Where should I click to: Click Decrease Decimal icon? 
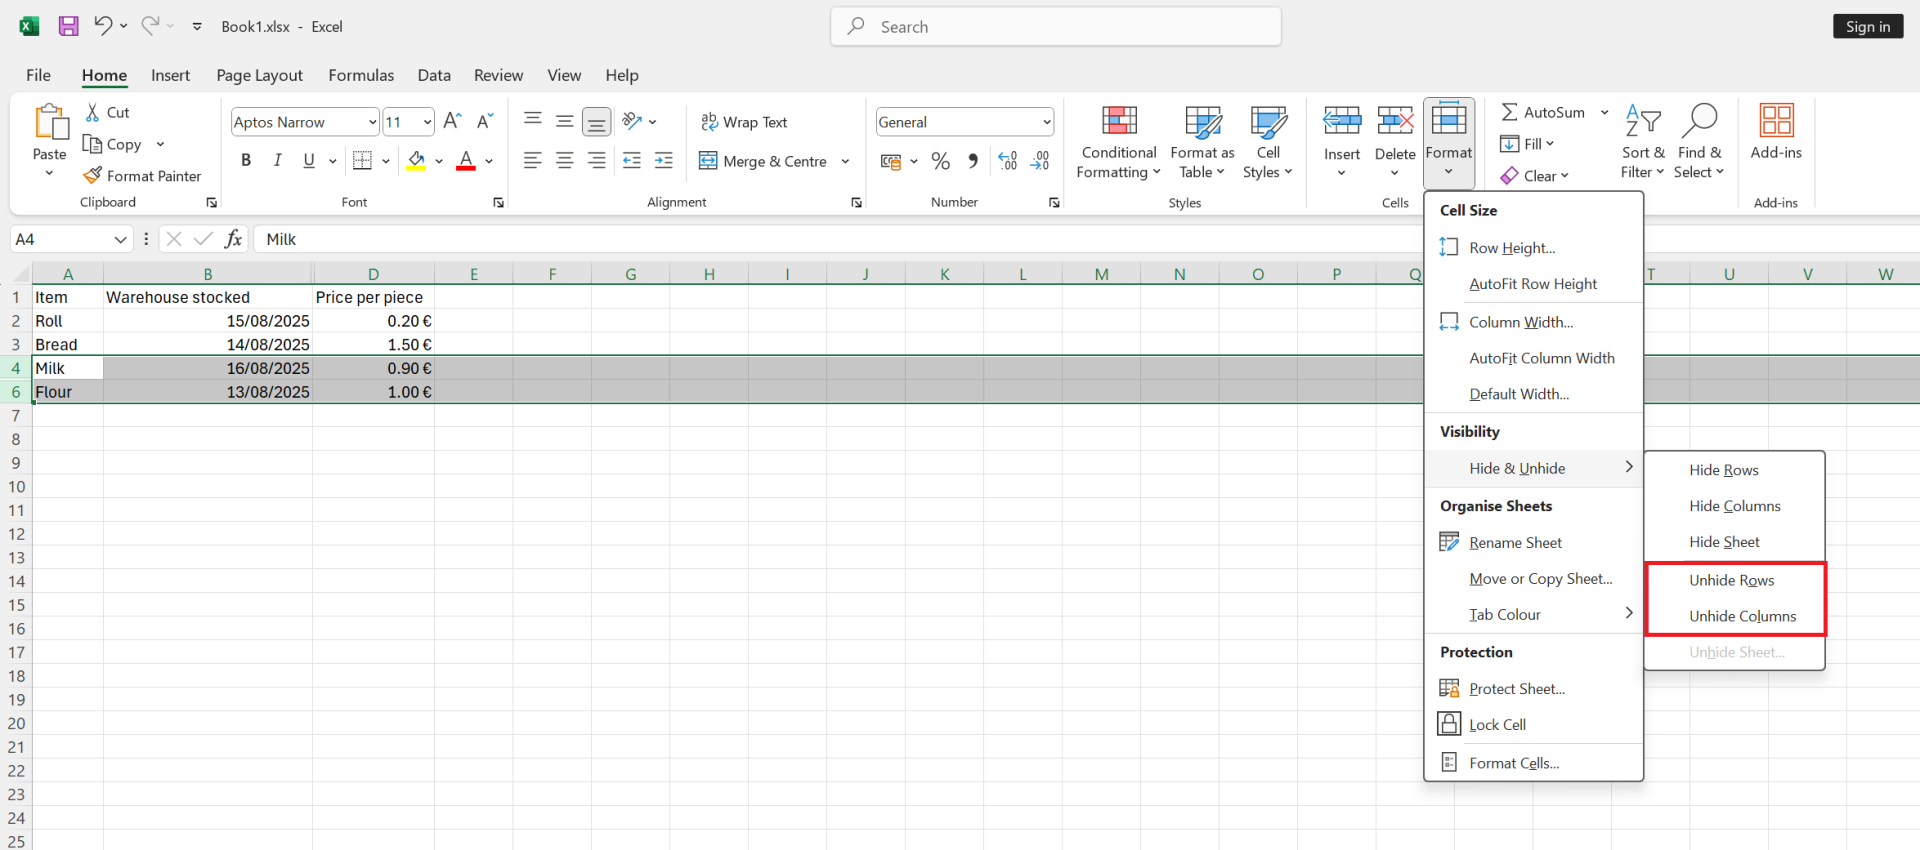(1041, 160)
